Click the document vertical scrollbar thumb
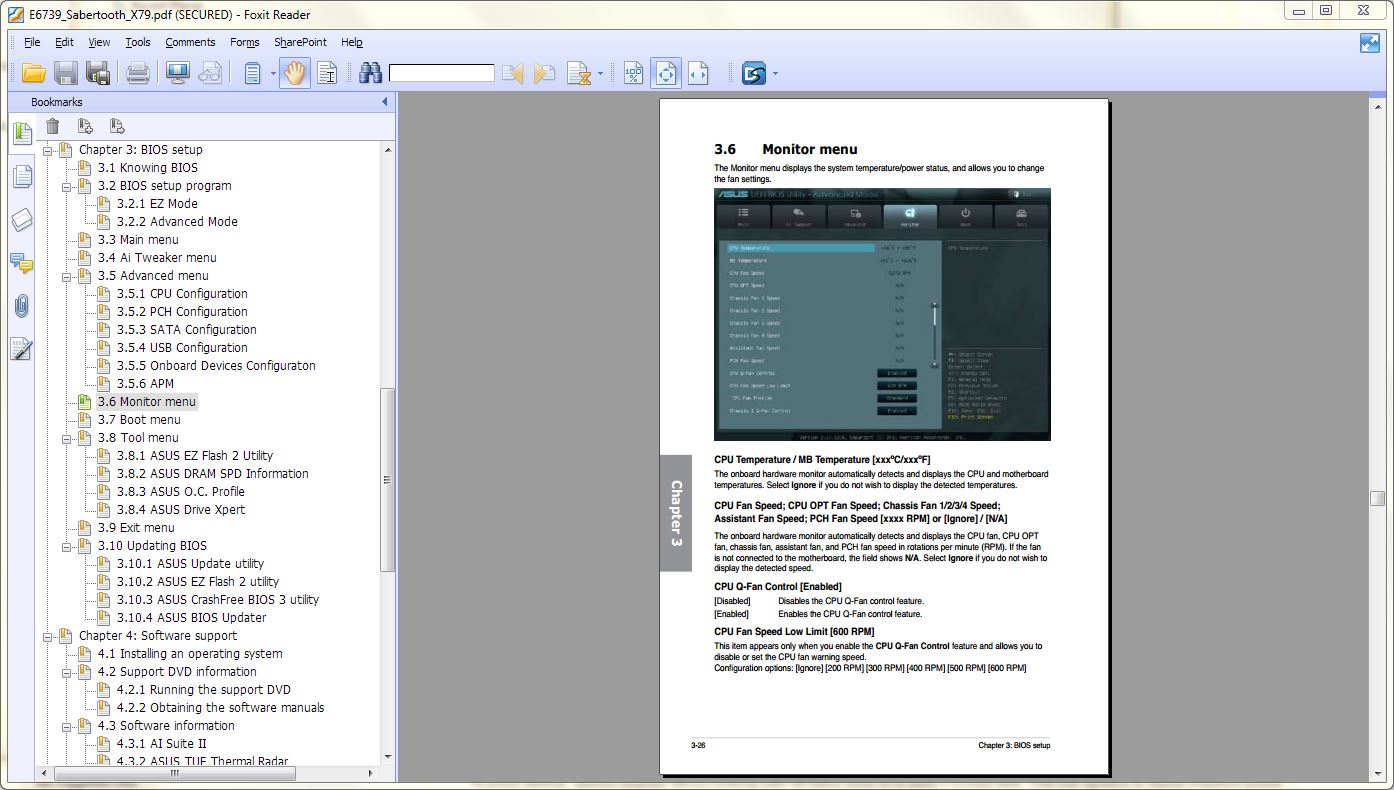The width and height of the screenshot is (1394, 790). pos(1377,499)
